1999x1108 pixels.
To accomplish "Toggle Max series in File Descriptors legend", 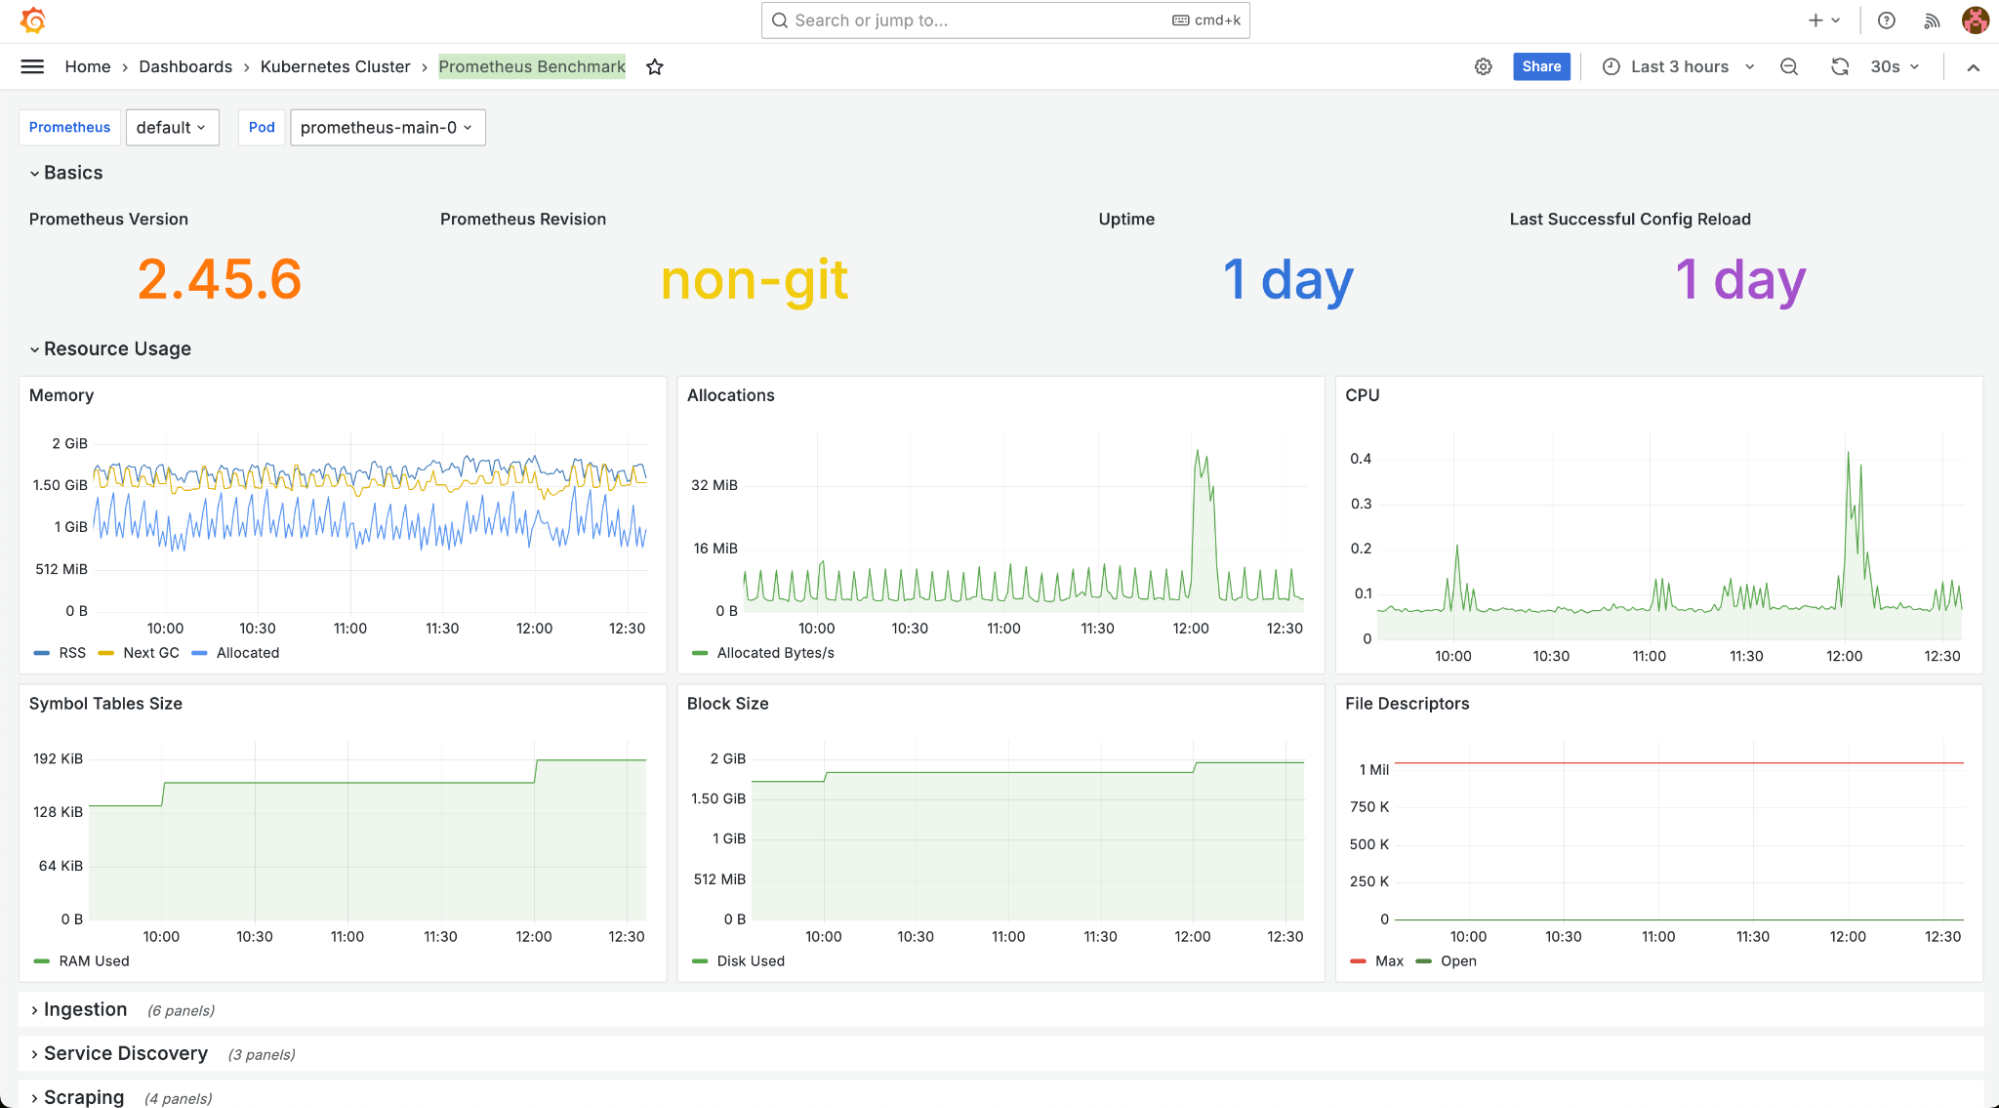I will pyautogui.click(x=1388, y=961).
